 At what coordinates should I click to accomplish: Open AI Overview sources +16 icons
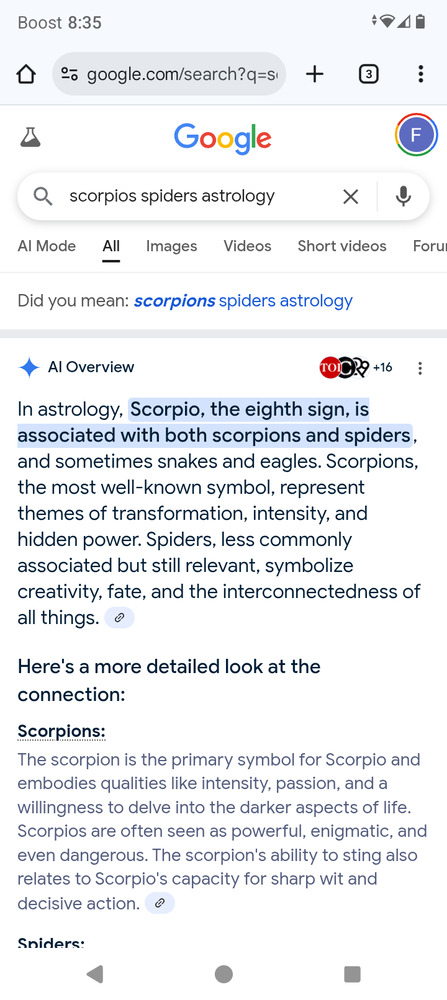pos(356,367)
